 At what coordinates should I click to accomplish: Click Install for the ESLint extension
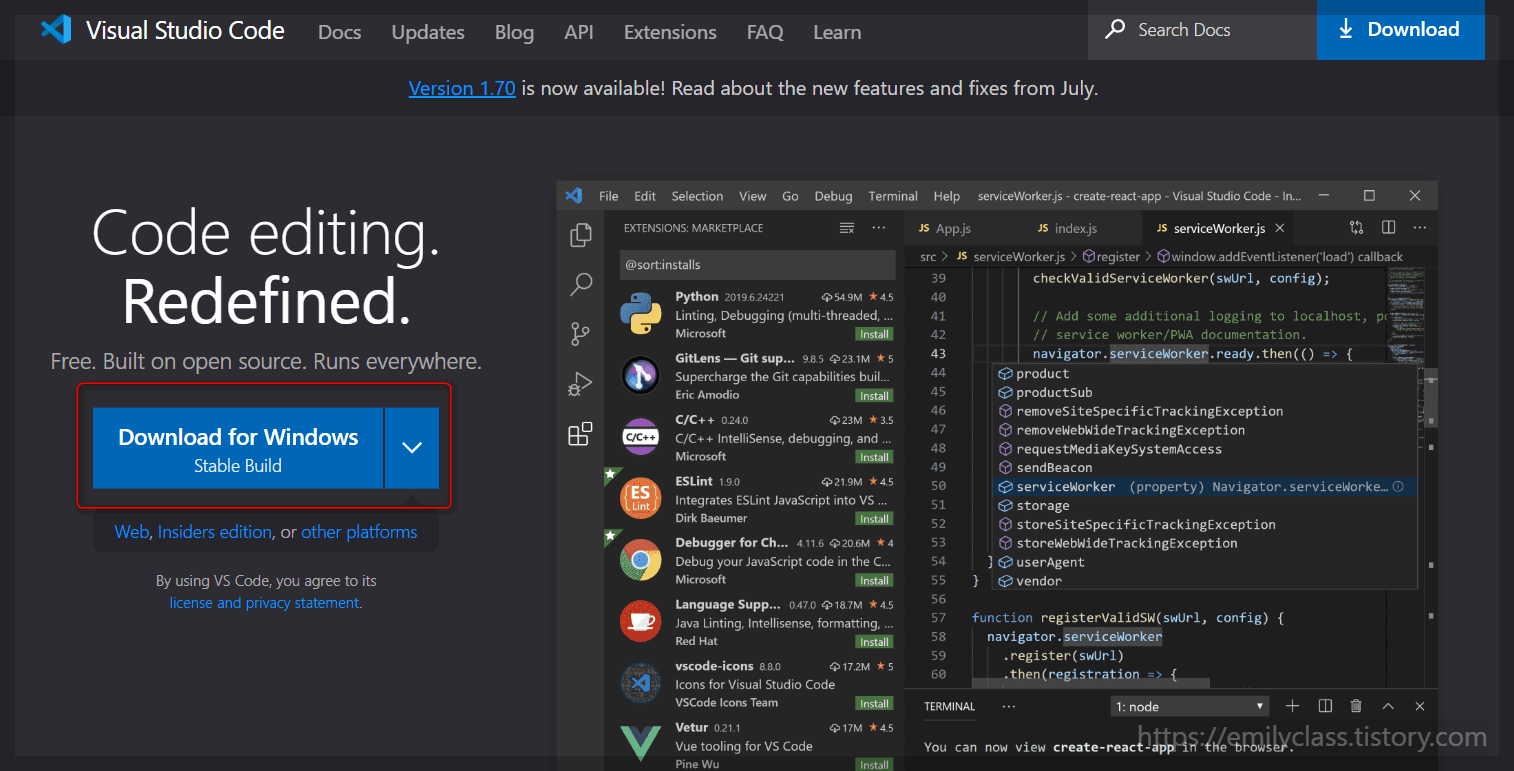[875, 518]
